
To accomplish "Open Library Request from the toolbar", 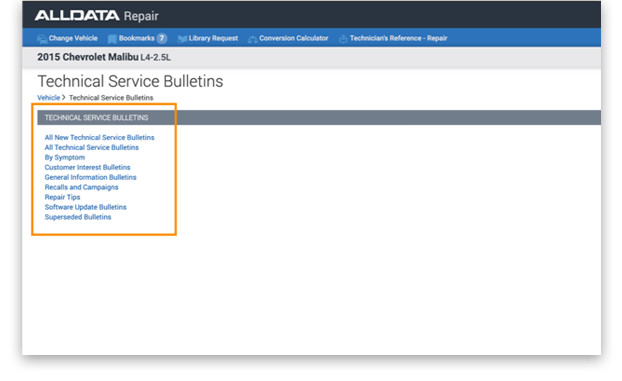I will [x=213, y=38].
